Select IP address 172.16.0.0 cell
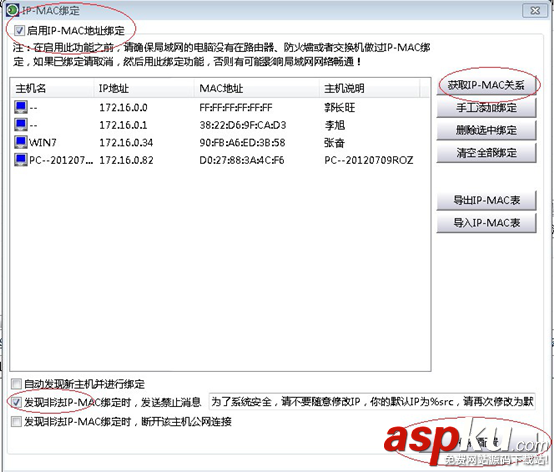 (123, 107)
